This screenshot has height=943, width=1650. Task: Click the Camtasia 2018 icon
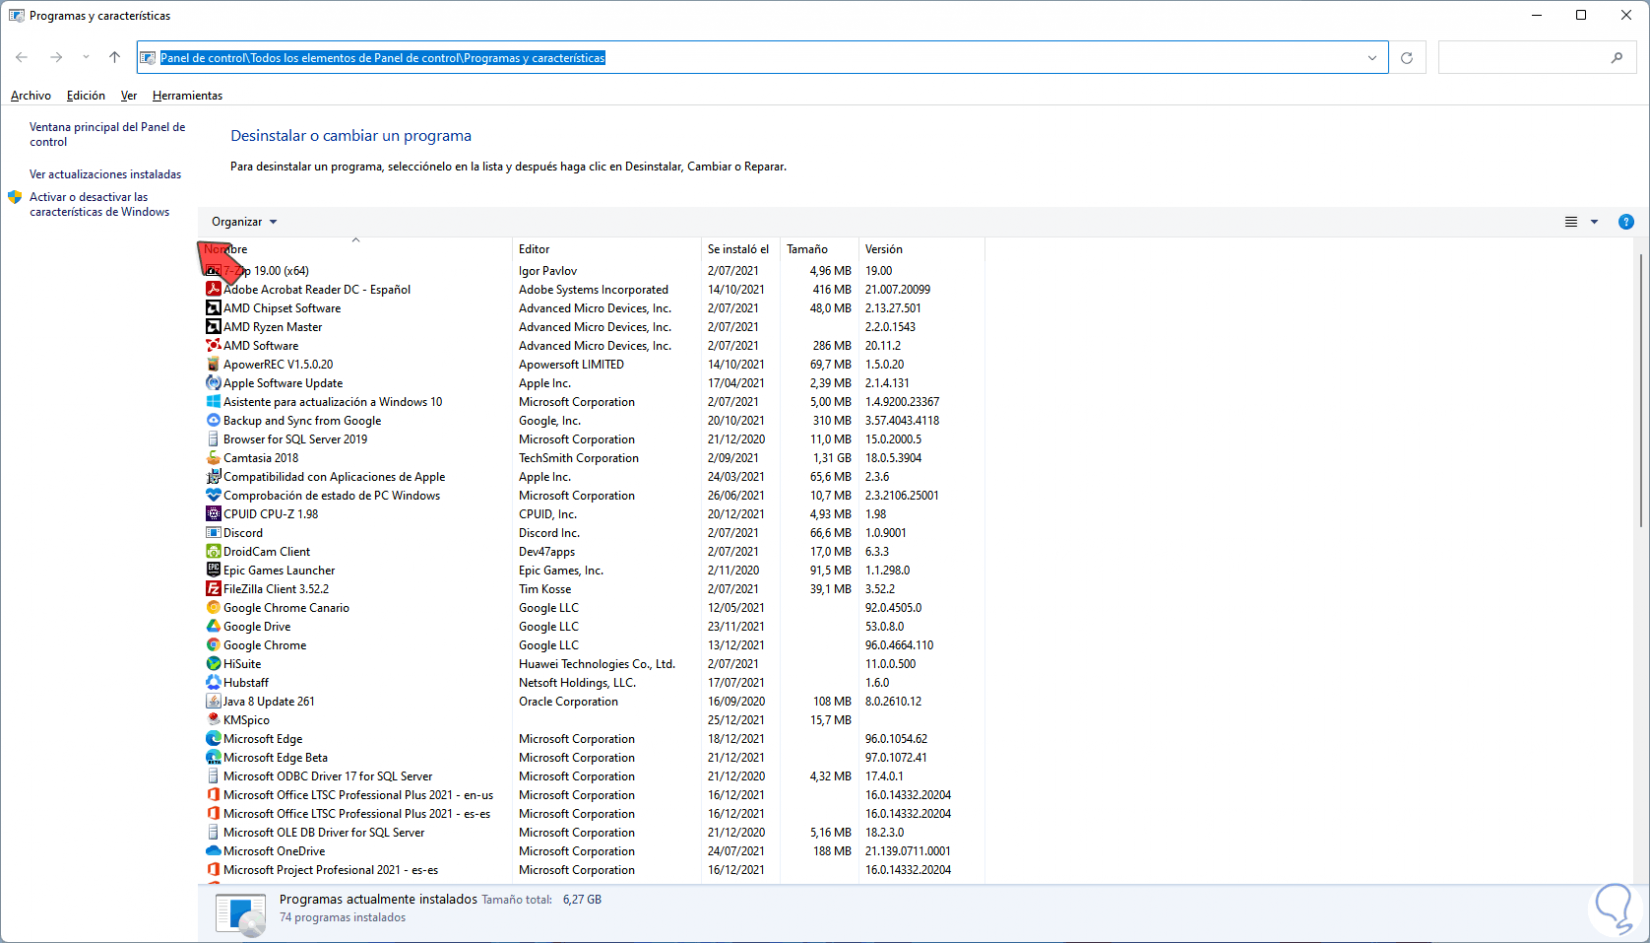tap(213, 458)
